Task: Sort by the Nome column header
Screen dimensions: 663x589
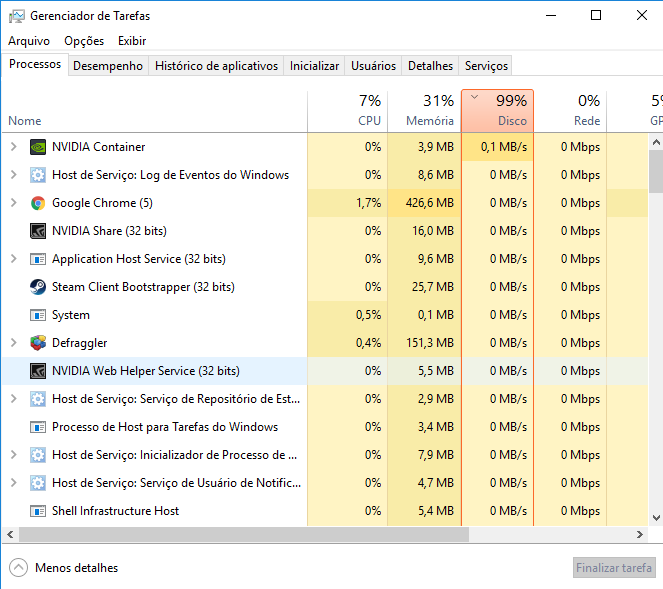Action: point(154,111)
